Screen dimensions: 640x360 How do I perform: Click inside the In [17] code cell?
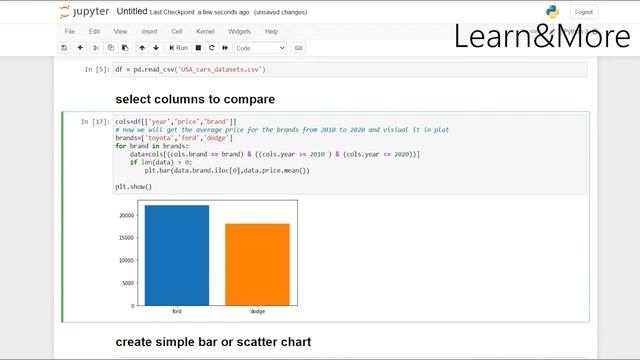pos(350,154)
